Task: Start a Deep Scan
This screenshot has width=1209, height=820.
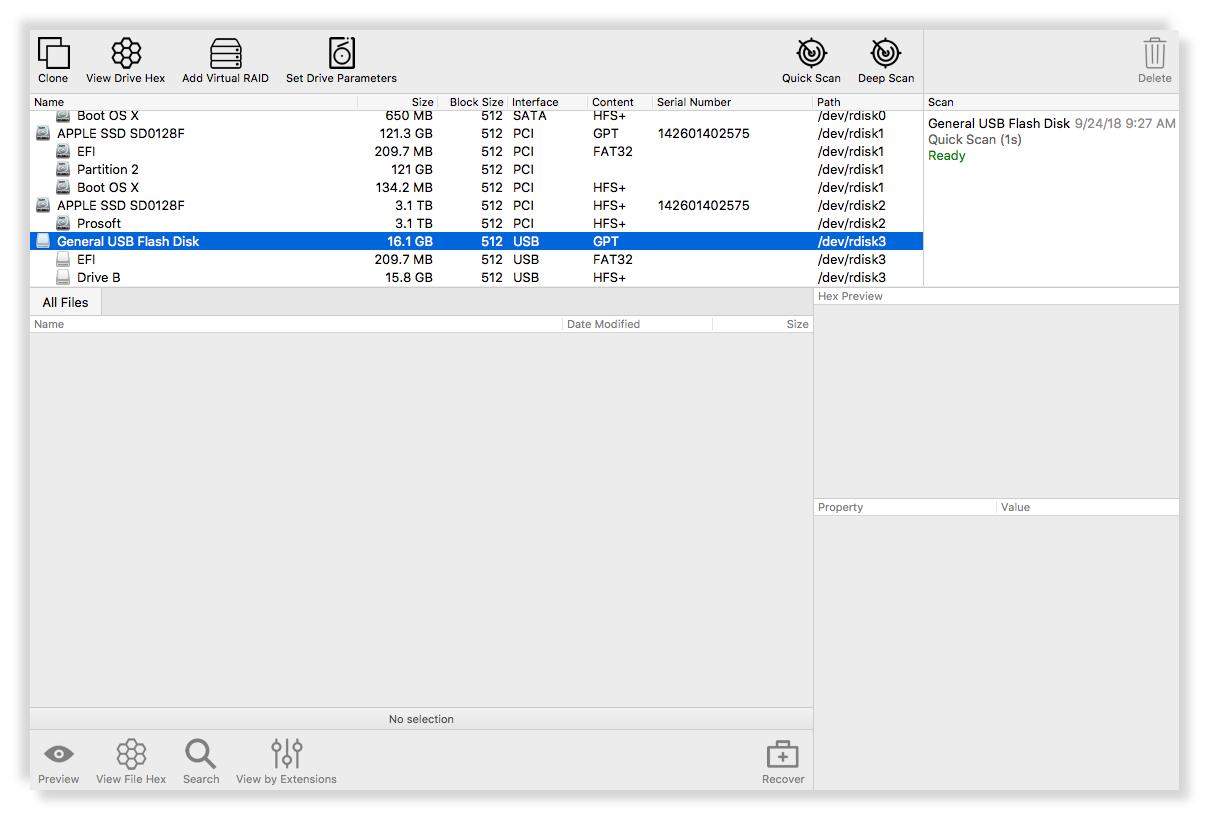Action: (885, 54)
